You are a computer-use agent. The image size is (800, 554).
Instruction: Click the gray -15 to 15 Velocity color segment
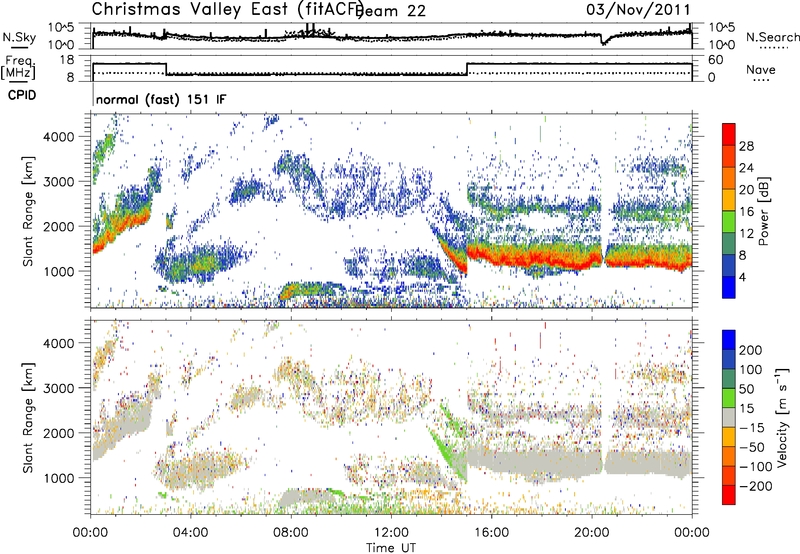tap(729, 418)
